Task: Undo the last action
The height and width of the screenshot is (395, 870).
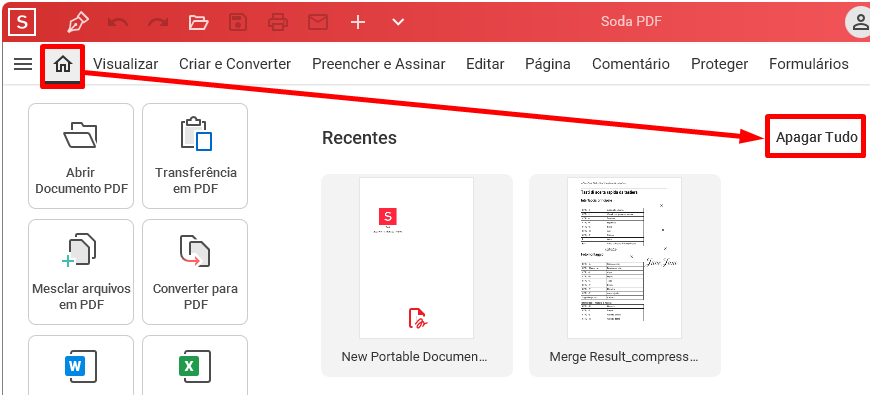Action: (118, 22)
